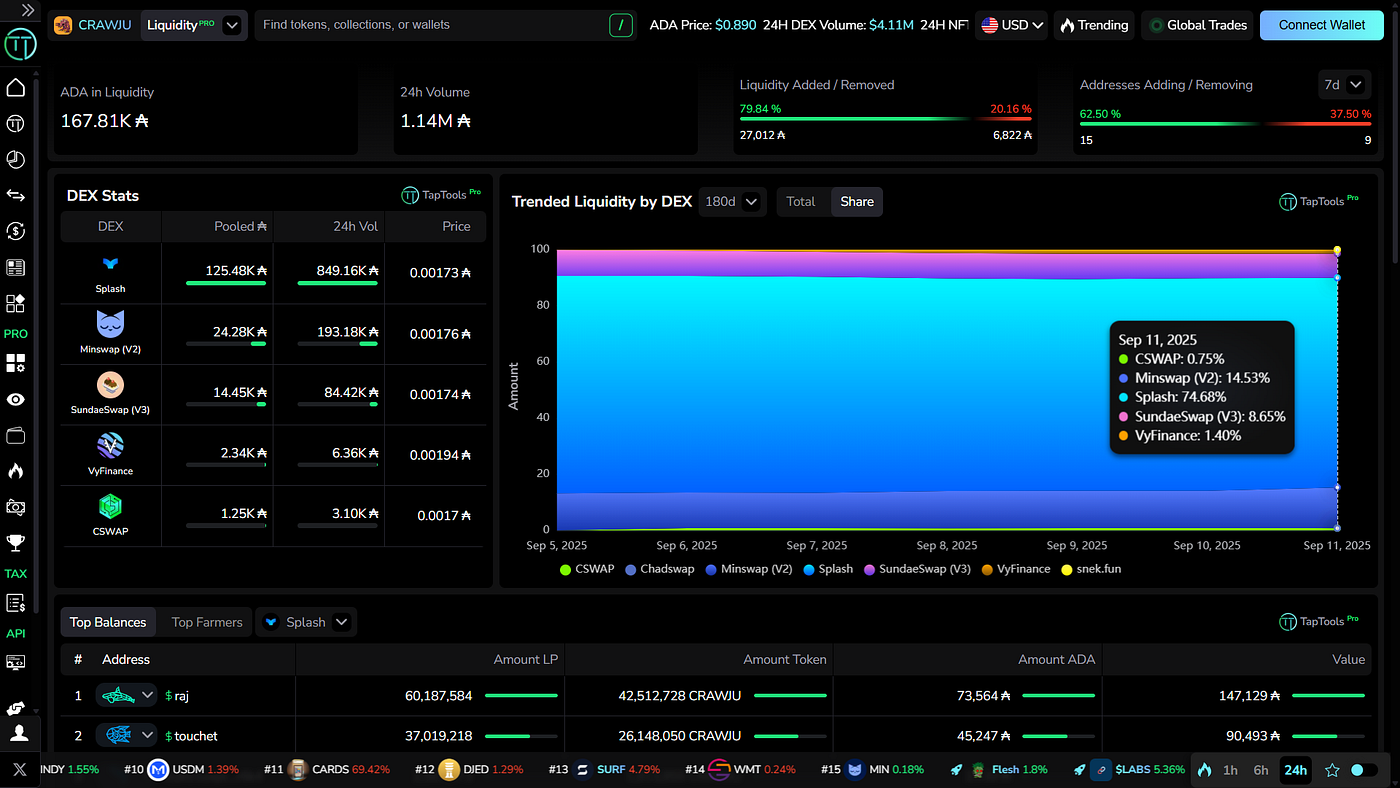This screenshot has height=788, width=1400.
Task: Expand address dropdown for raj
Action: [127, 695]
